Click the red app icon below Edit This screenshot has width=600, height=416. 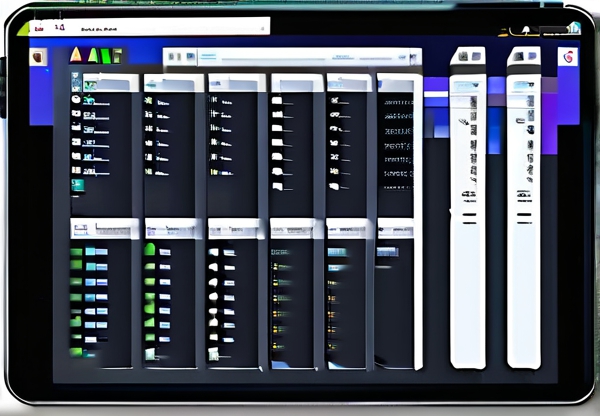tap(39, 58)
